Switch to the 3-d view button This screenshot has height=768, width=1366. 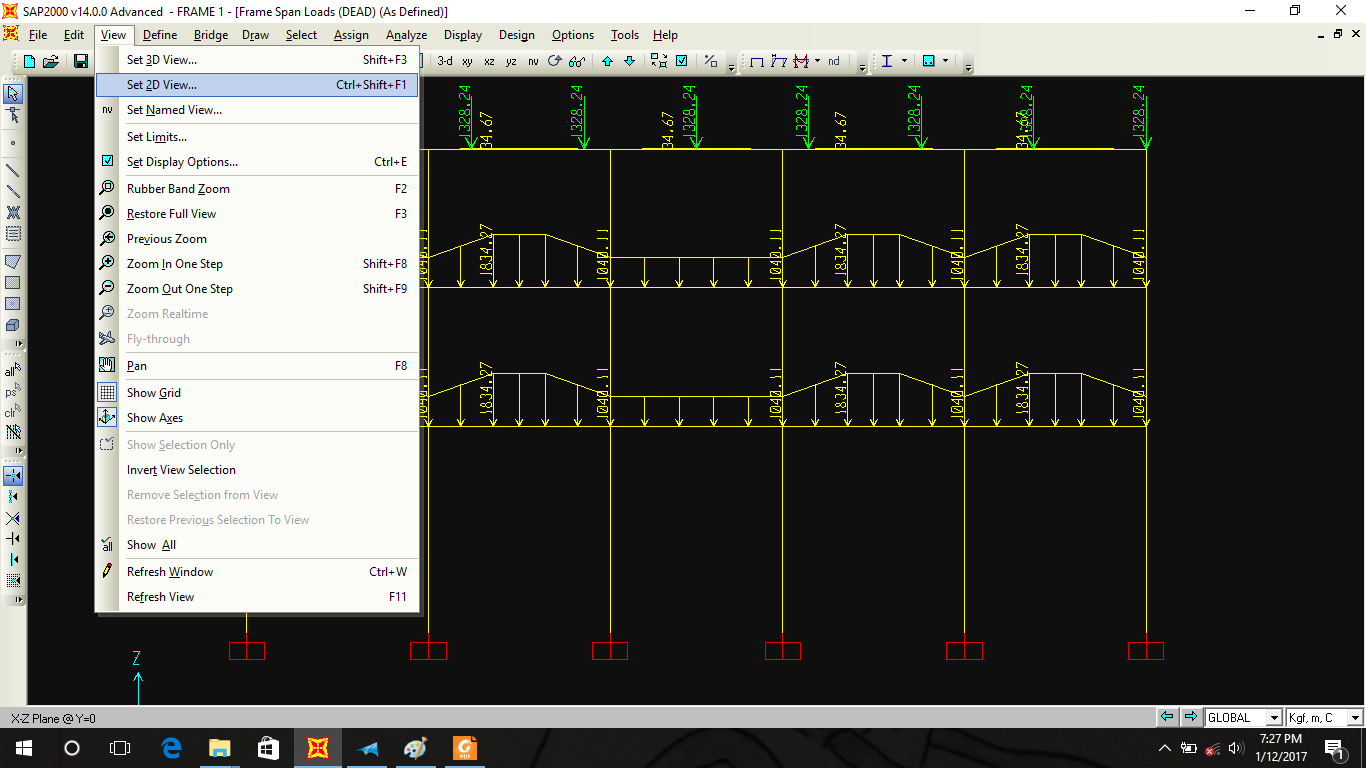point(444,61)
